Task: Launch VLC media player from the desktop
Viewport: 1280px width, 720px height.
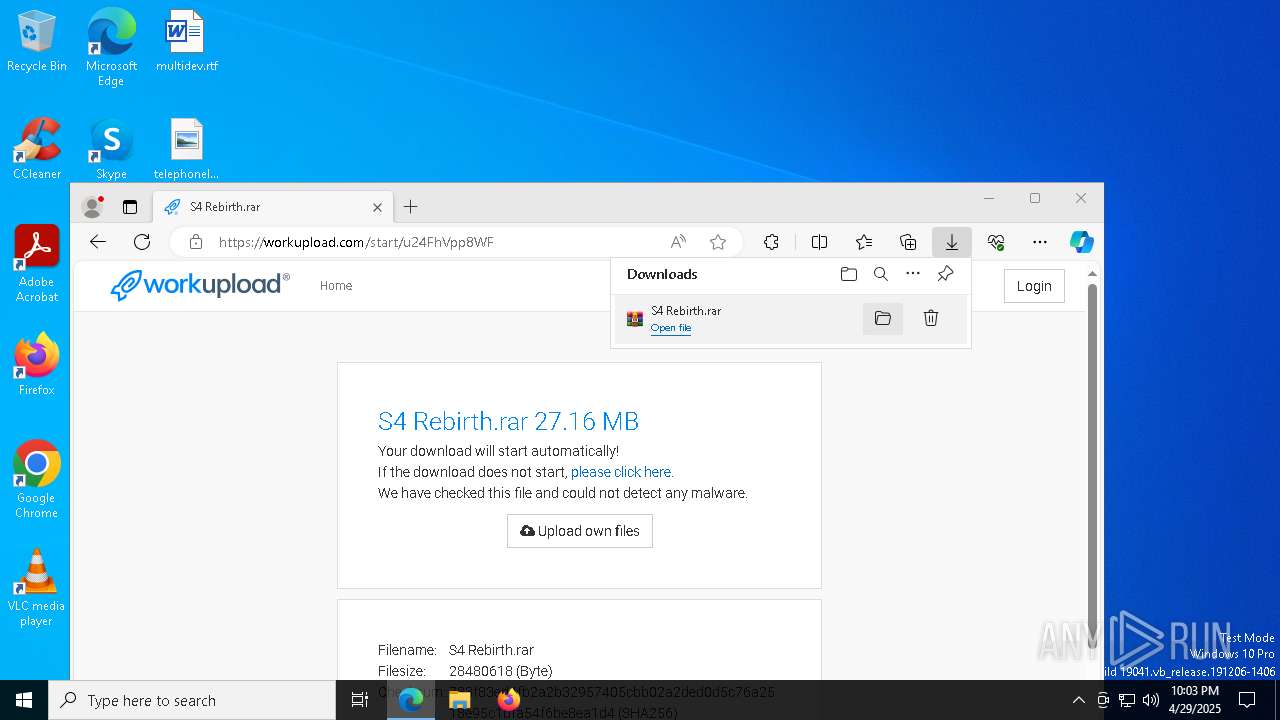Action: 37,588
